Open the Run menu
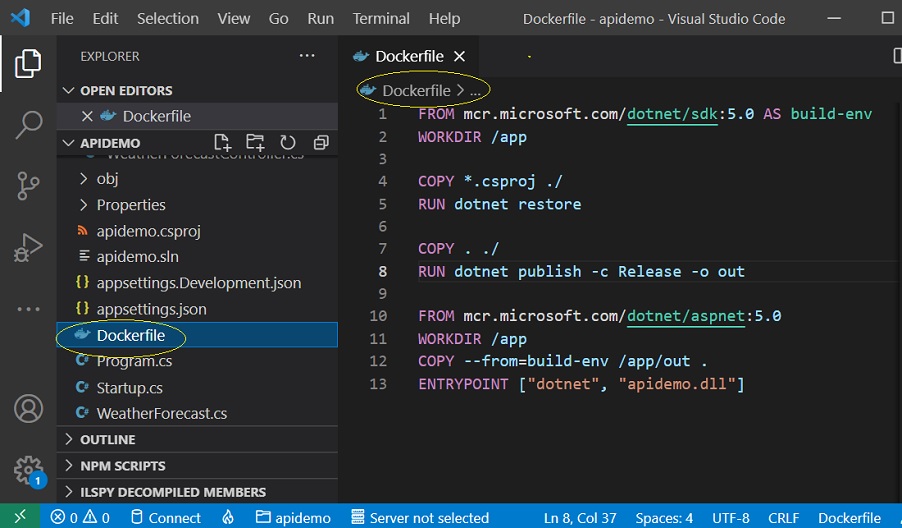 320,18
